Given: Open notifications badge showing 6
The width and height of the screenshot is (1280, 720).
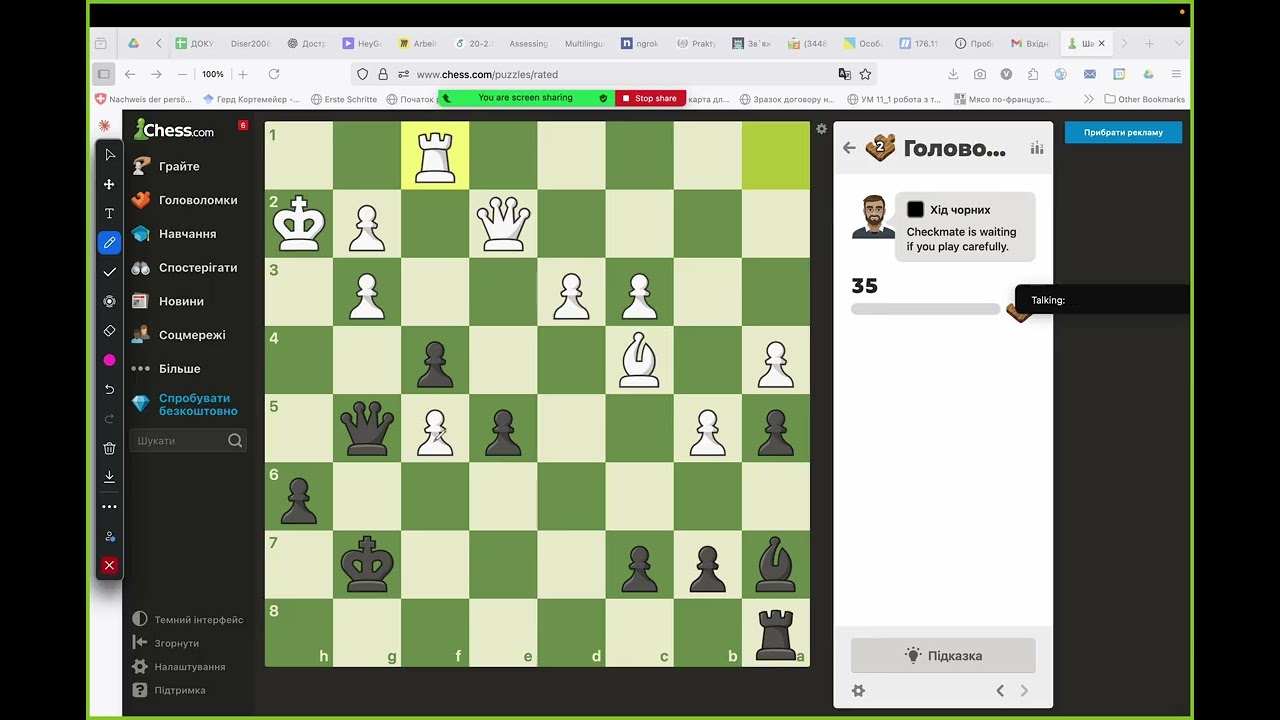Looking at the screenshot, I should pyautogui.click(x=243, y=125).
